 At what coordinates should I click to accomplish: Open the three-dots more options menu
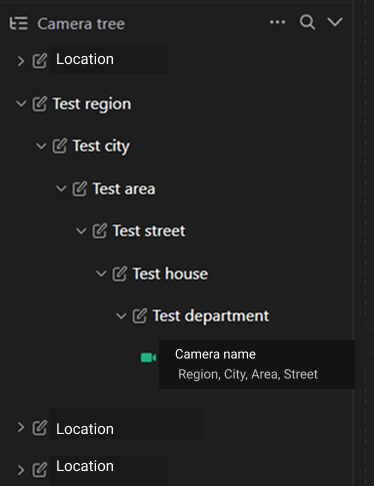click(x=277, y=22)
